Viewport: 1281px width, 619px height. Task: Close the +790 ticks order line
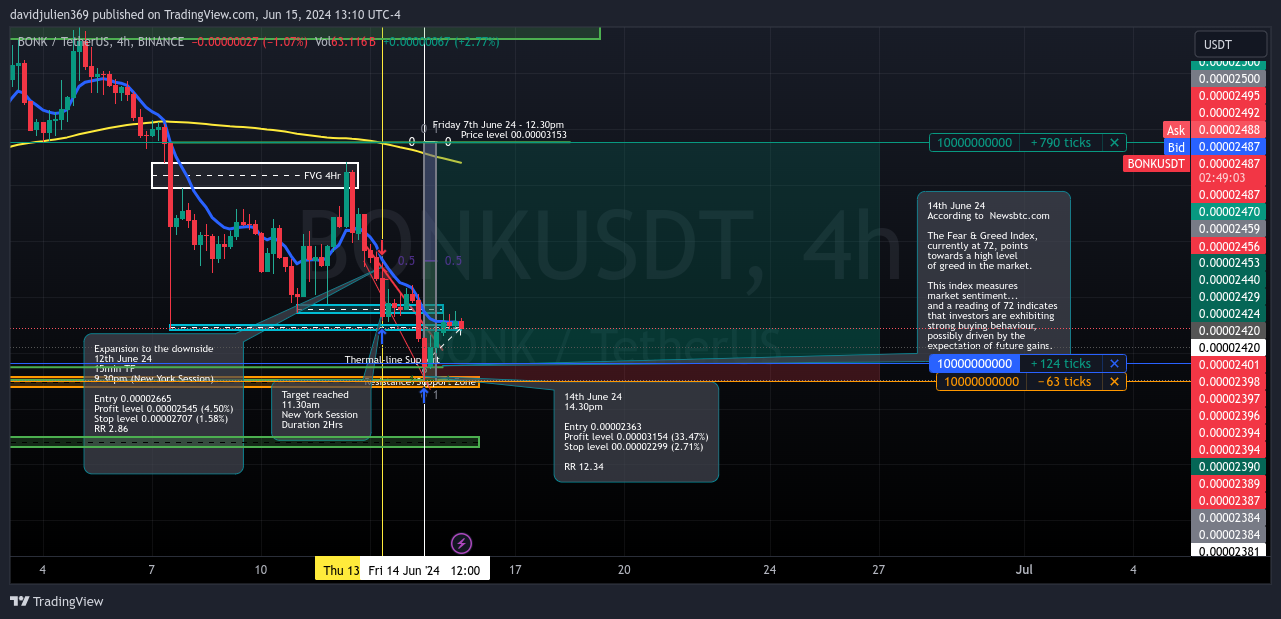point(1114,143)
